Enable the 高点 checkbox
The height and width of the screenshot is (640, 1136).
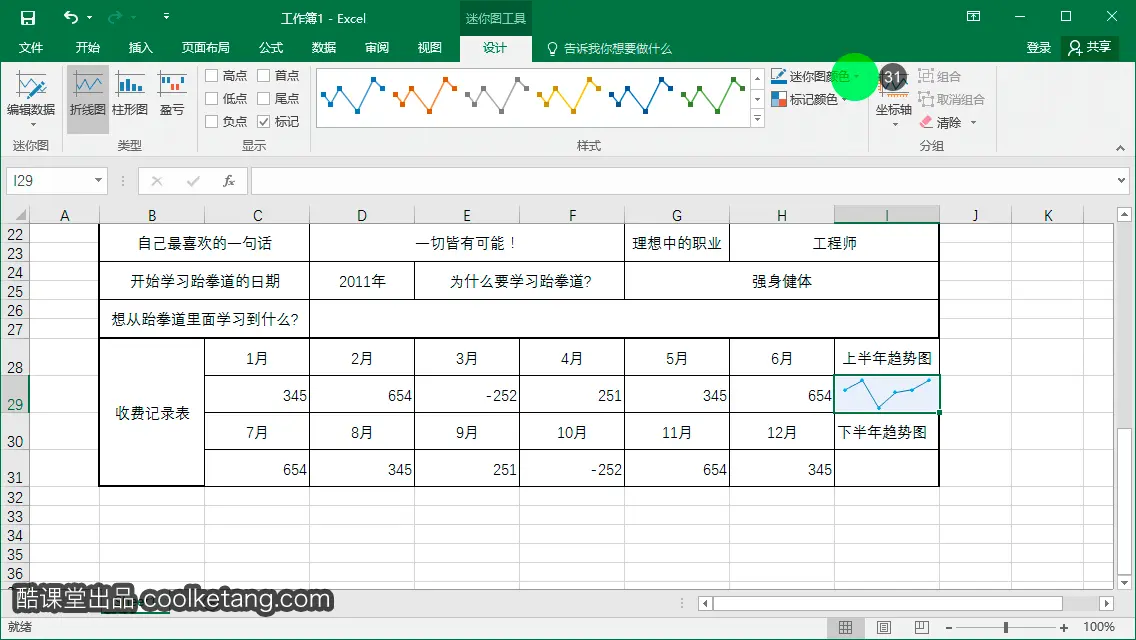[x=212, y=75]
